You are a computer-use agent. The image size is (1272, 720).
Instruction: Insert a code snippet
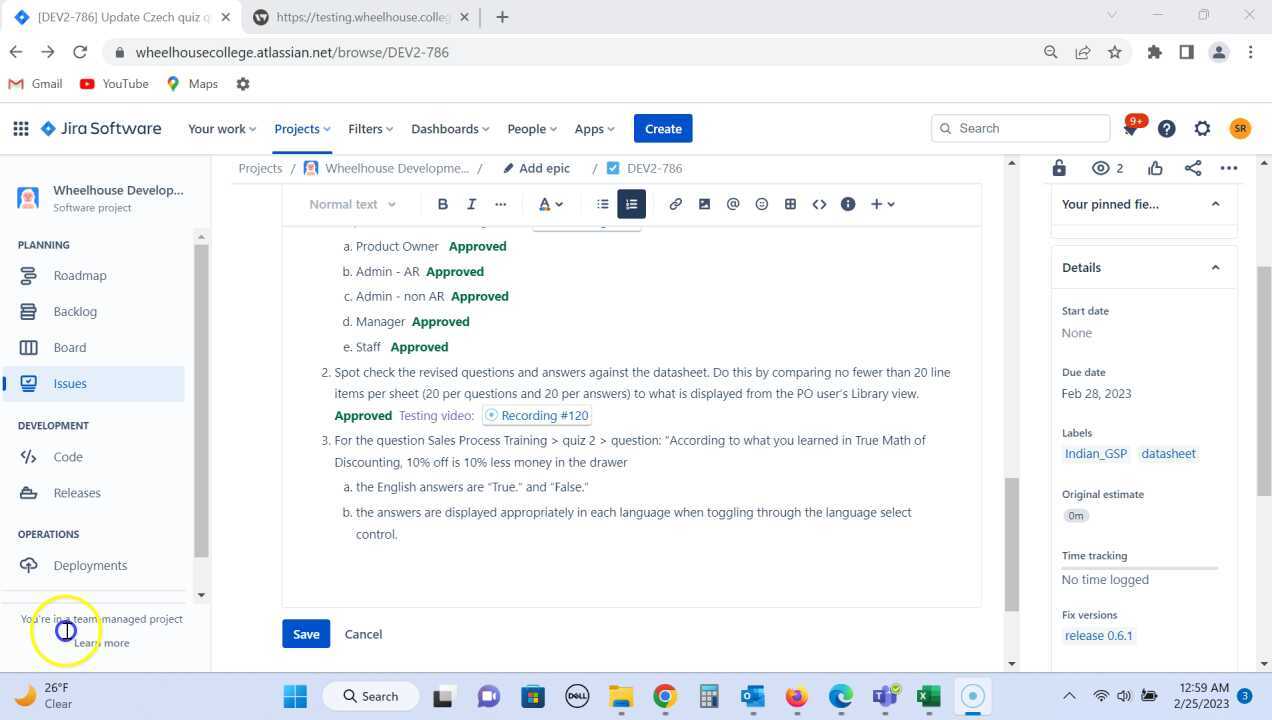(x=819, y=204)
